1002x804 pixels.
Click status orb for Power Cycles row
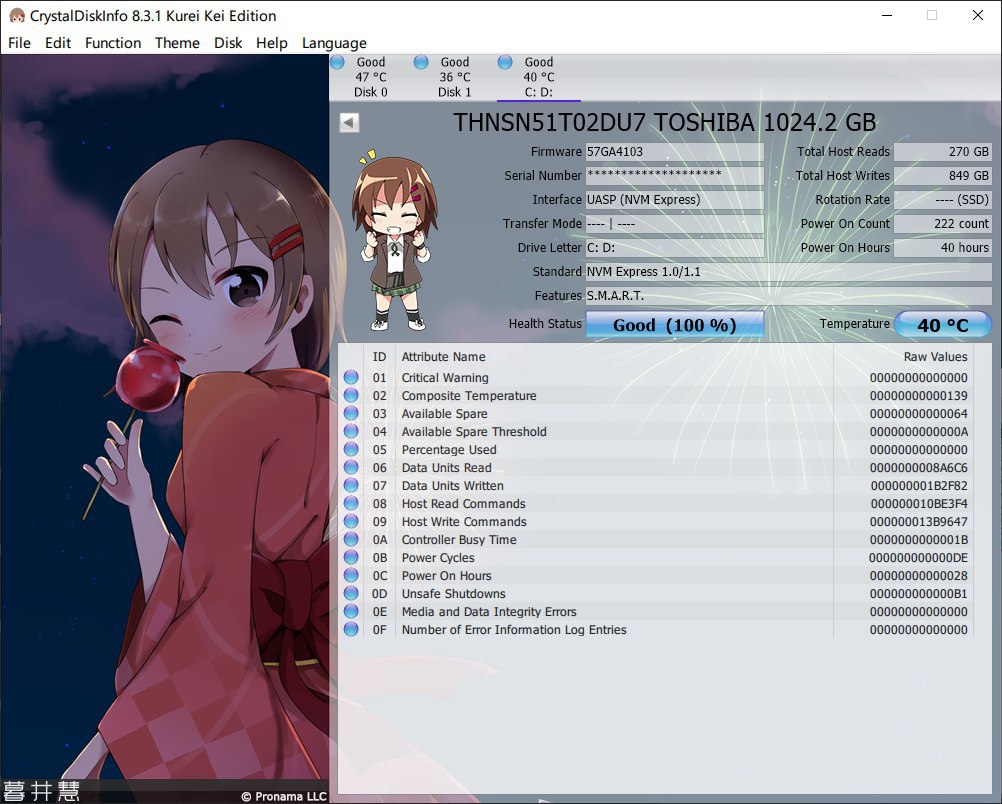(x=351, y=557)
